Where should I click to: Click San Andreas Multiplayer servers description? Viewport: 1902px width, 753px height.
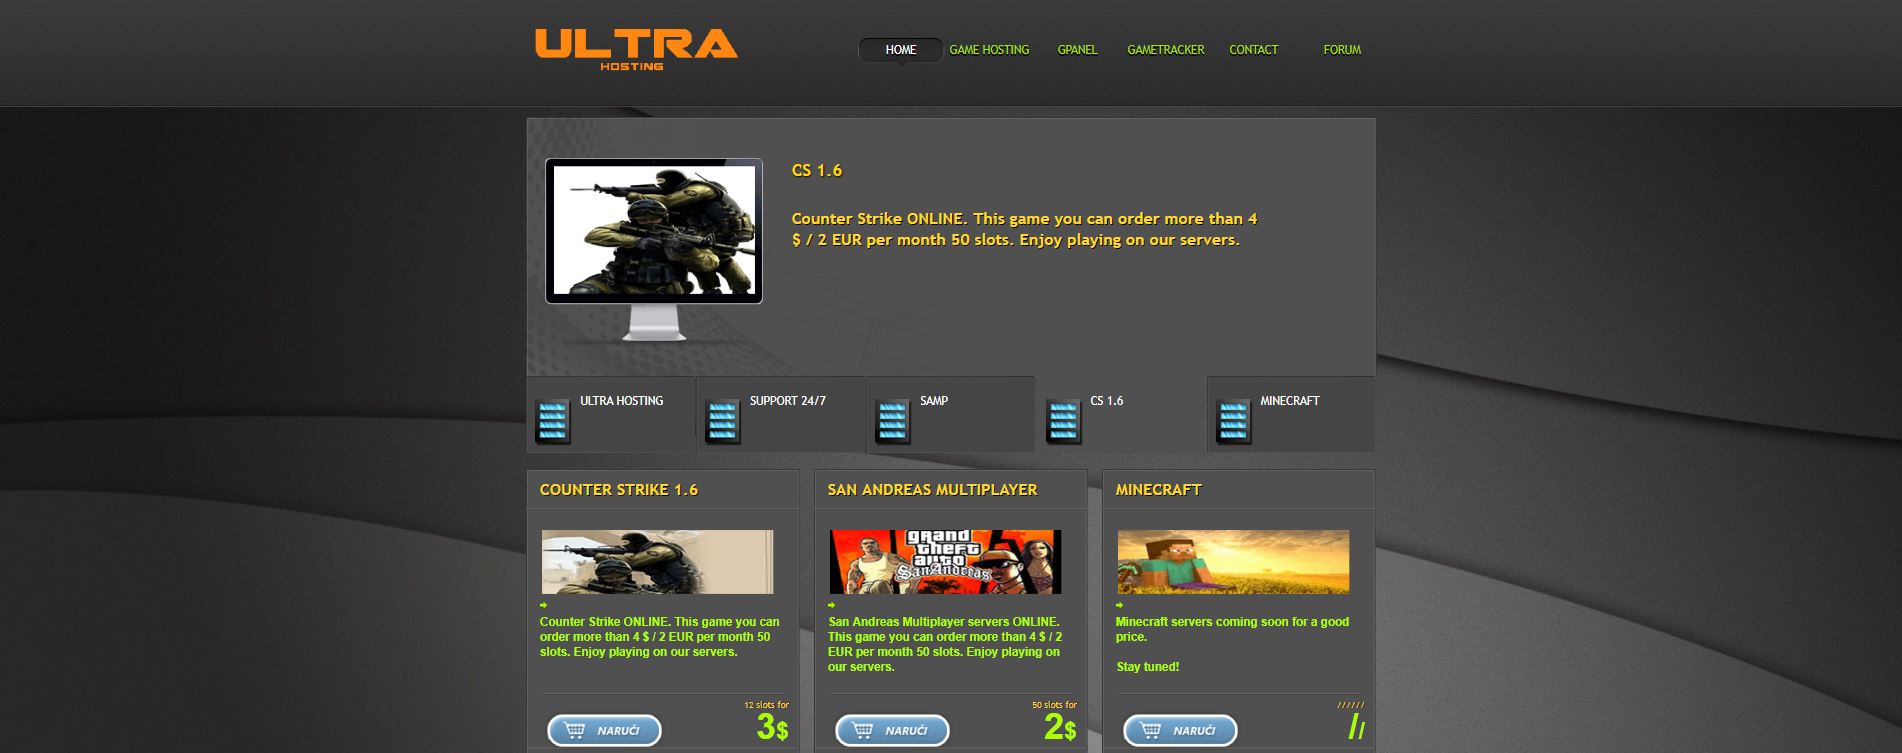(x=945, y=644)
